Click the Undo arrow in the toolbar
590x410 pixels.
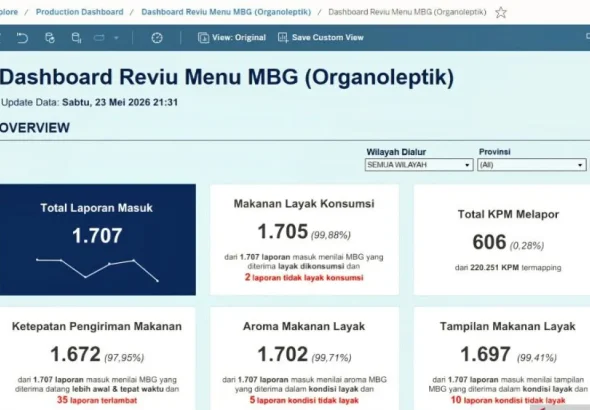[x=22, y=38]
